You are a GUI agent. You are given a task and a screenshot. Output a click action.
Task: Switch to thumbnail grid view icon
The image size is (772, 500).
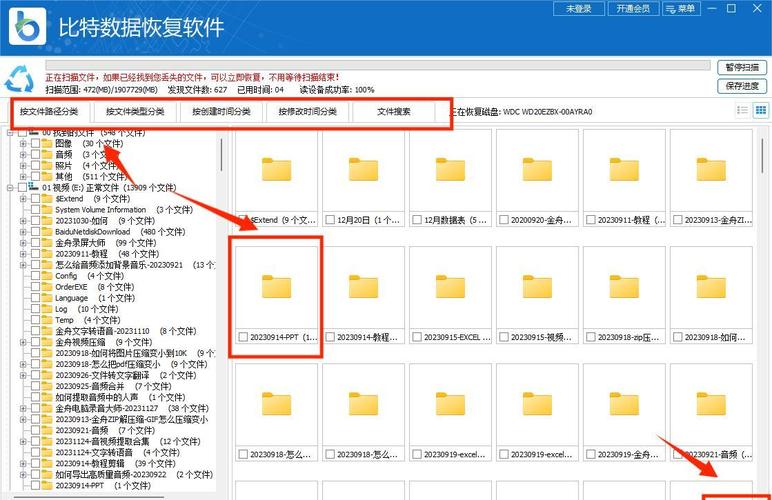(761, 110)
